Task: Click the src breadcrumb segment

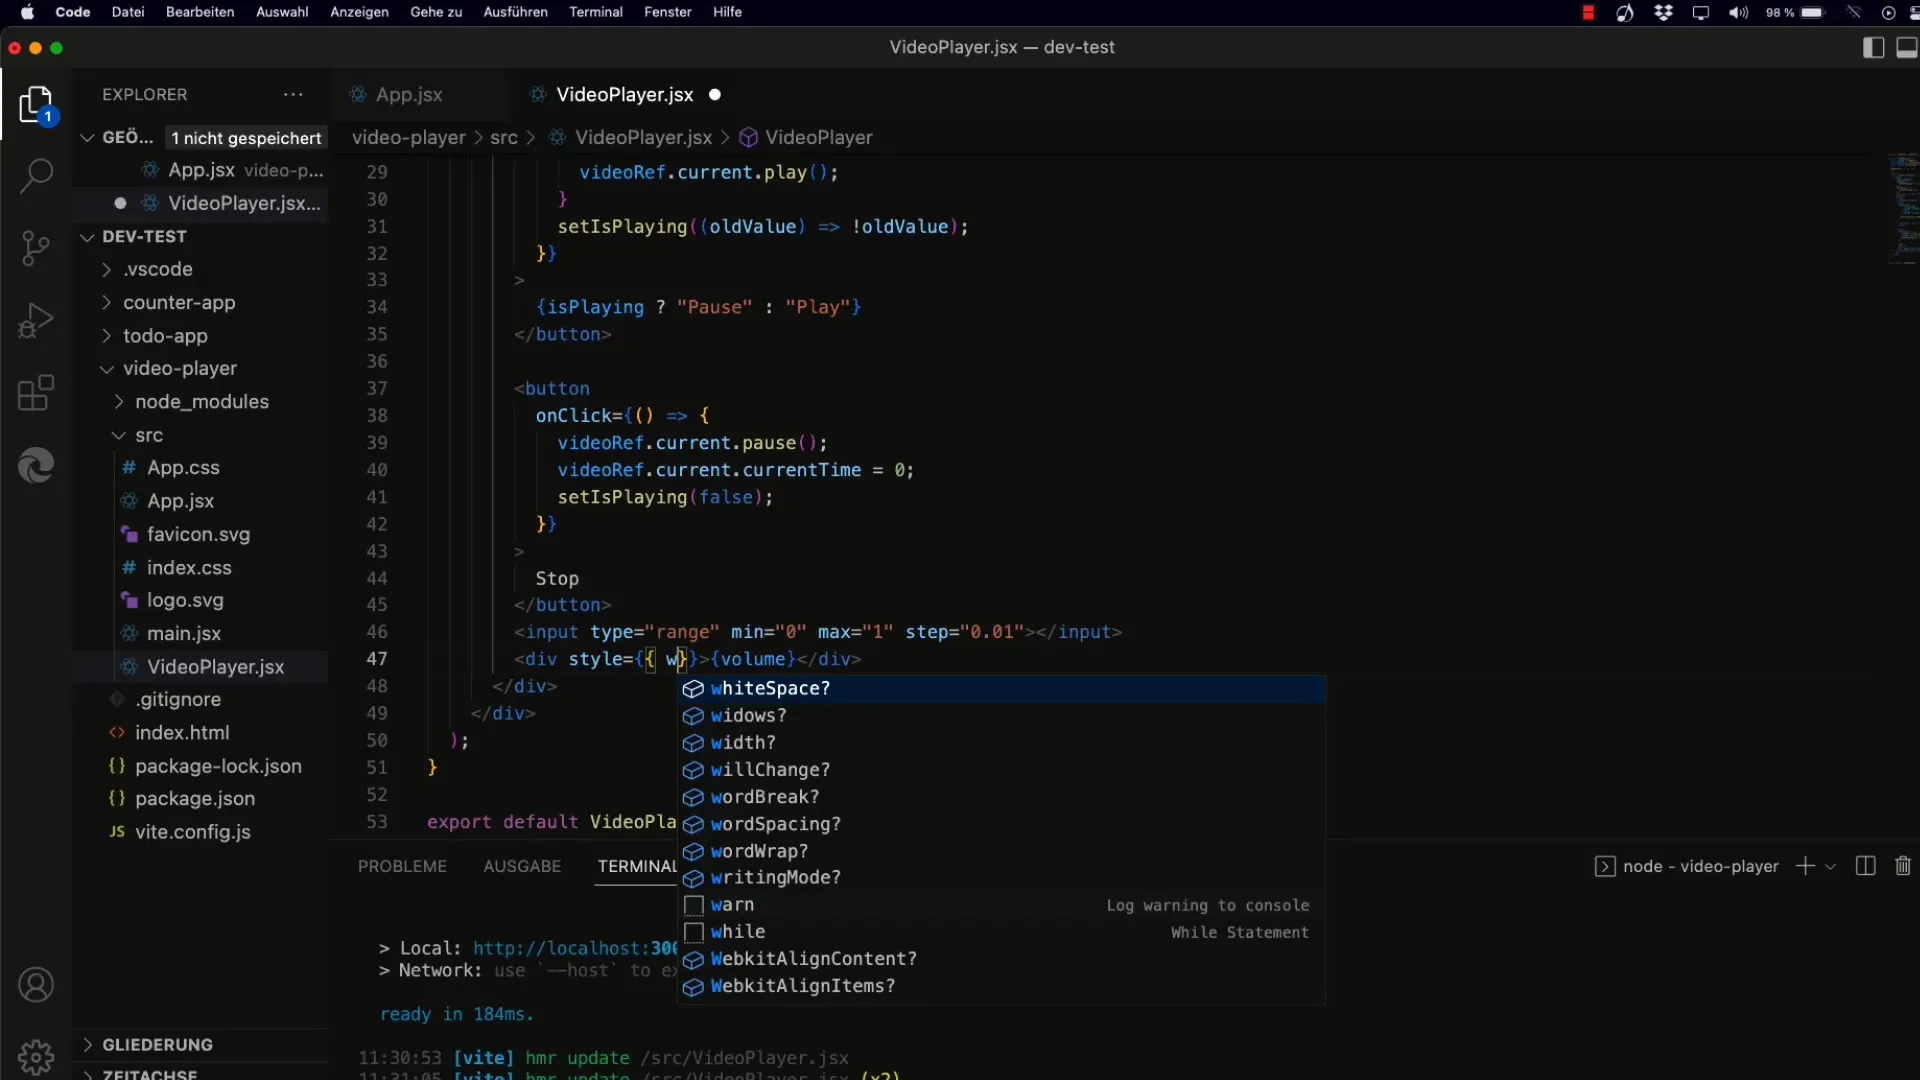Action: click(x=504, y=137)
